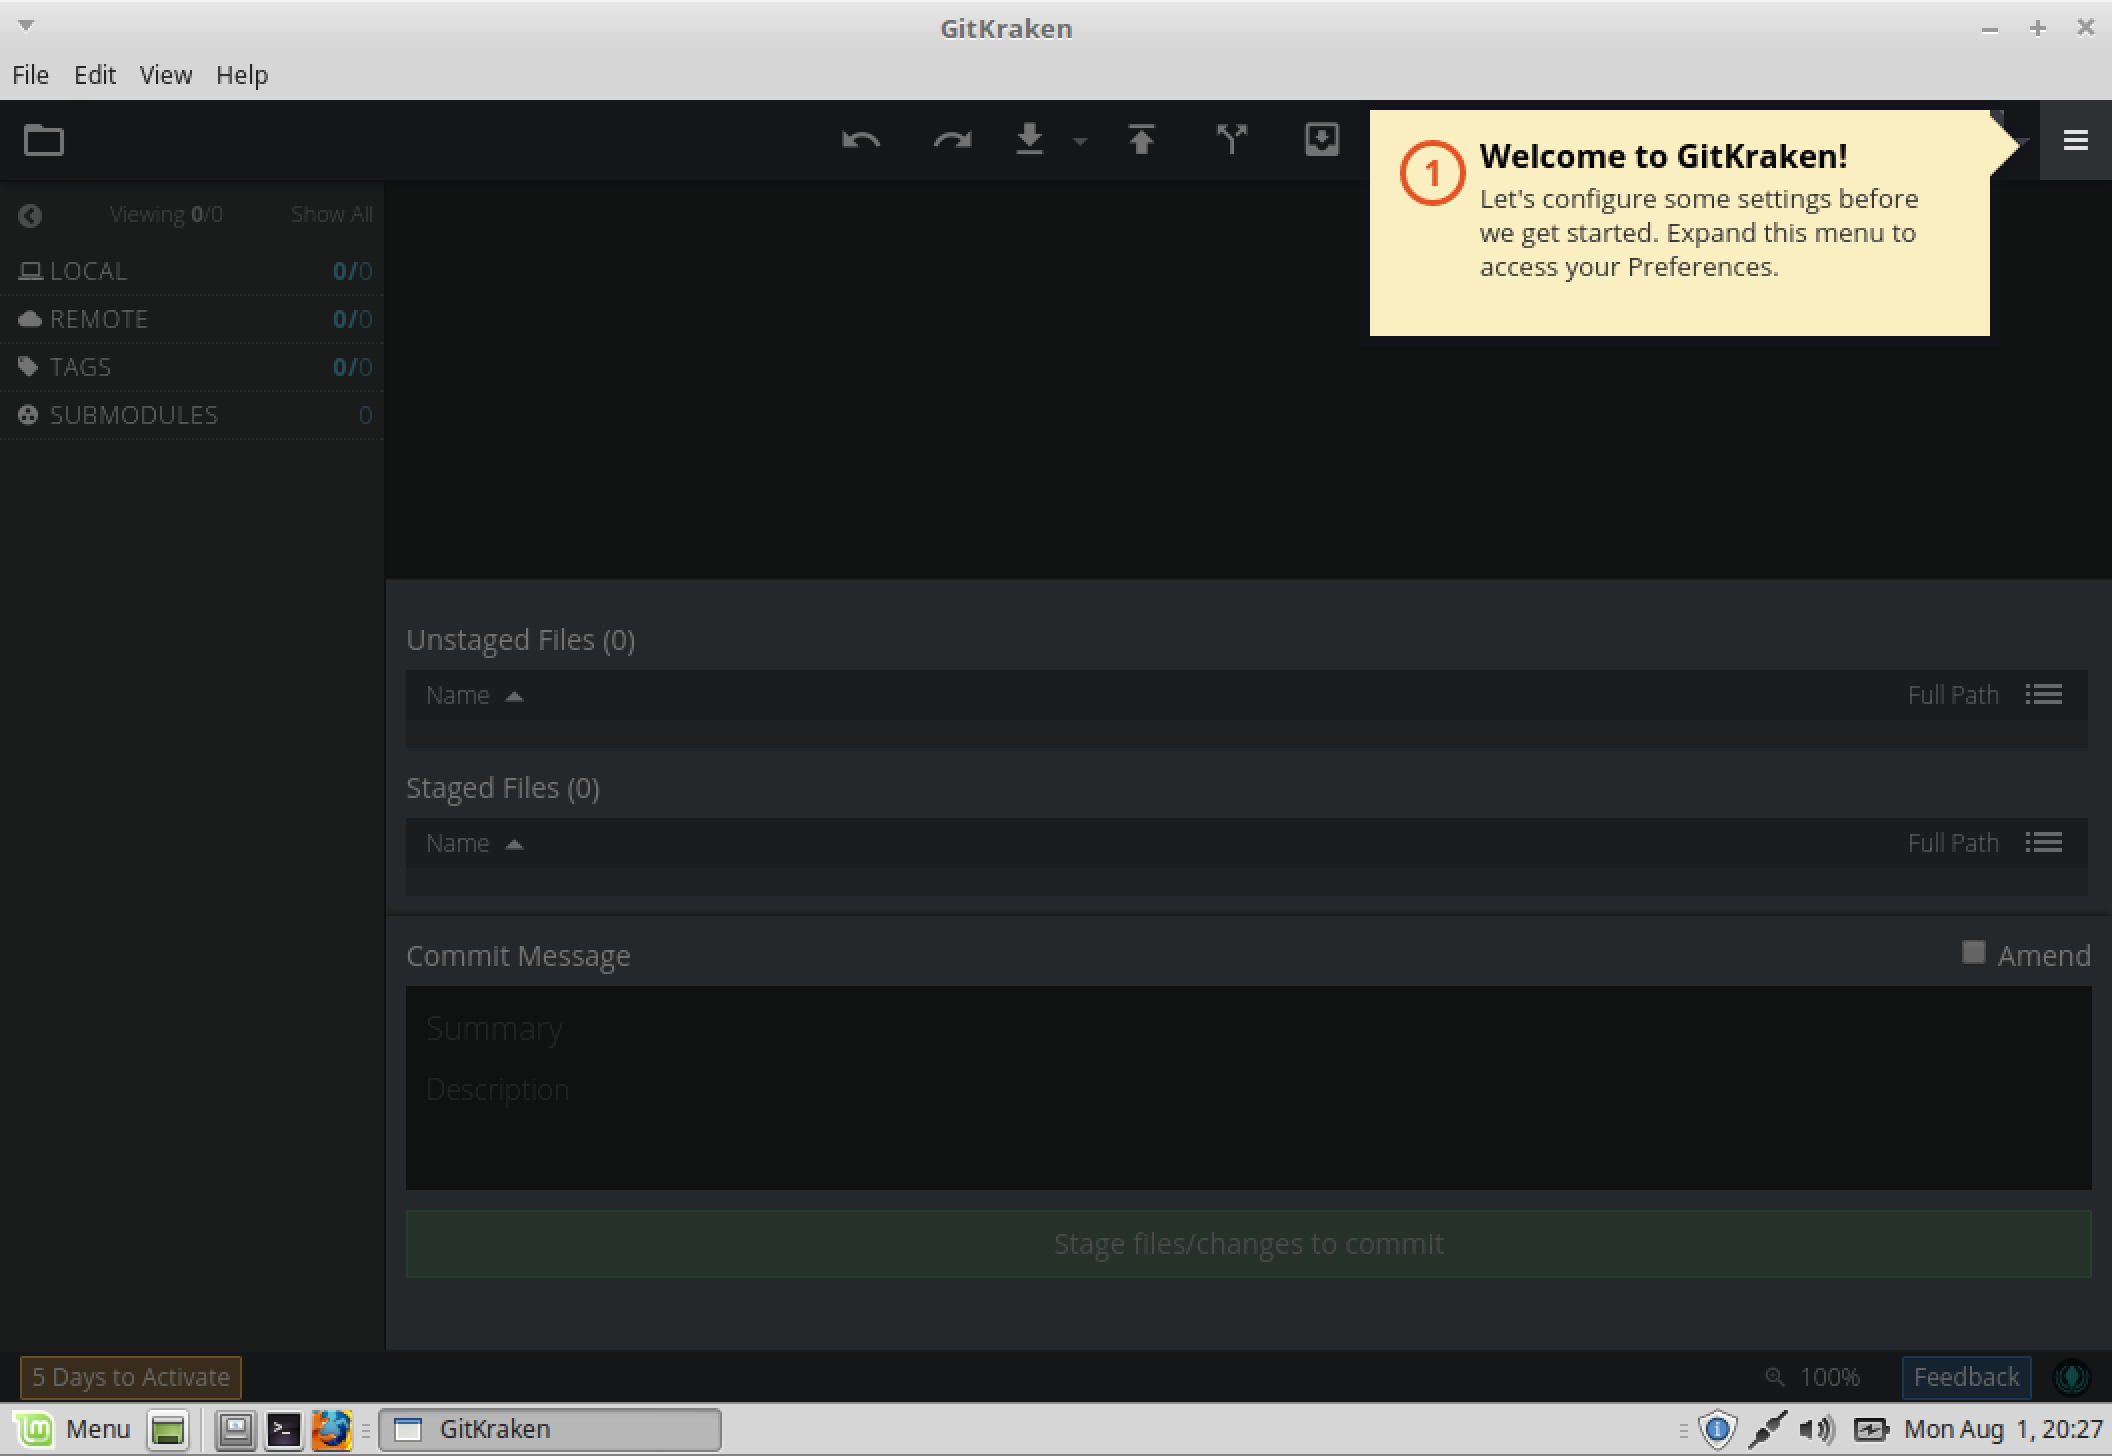This screenshot has width=2112, height=1456.
Task: Click the zoom magnifier icon
Action: tap(1775, 1377)
